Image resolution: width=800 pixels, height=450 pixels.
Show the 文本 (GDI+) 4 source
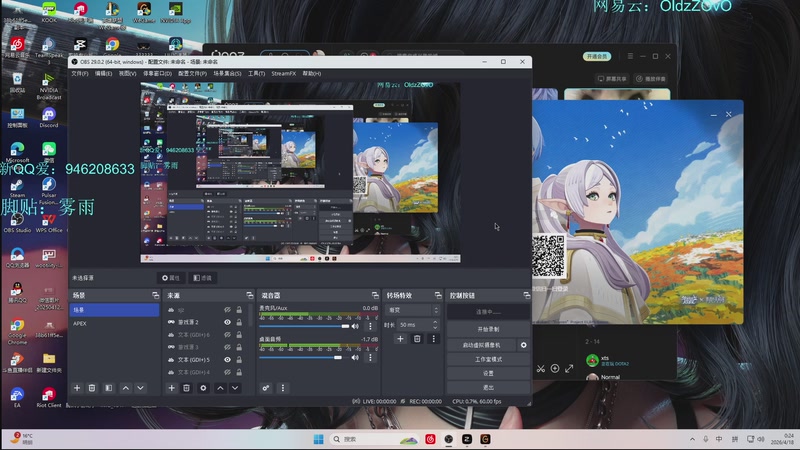[228, 372]
